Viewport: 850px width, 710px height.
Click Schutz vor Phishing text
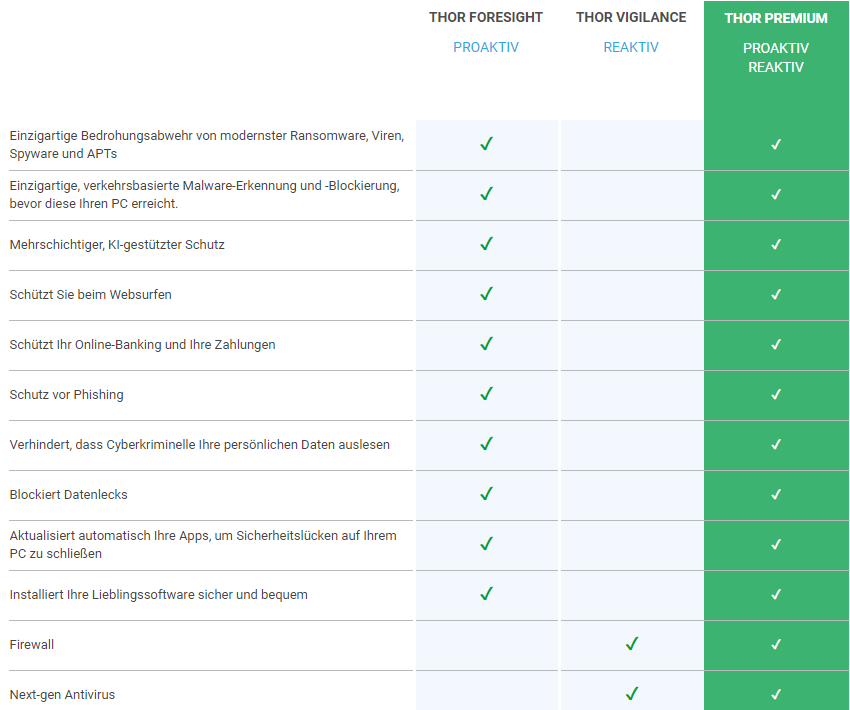click(66, 395)
